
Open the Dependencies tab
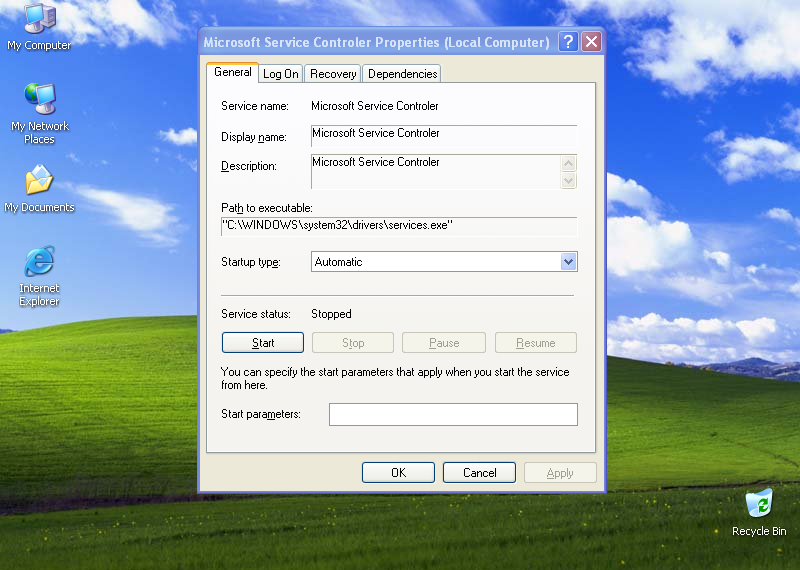tap(402, 74)
